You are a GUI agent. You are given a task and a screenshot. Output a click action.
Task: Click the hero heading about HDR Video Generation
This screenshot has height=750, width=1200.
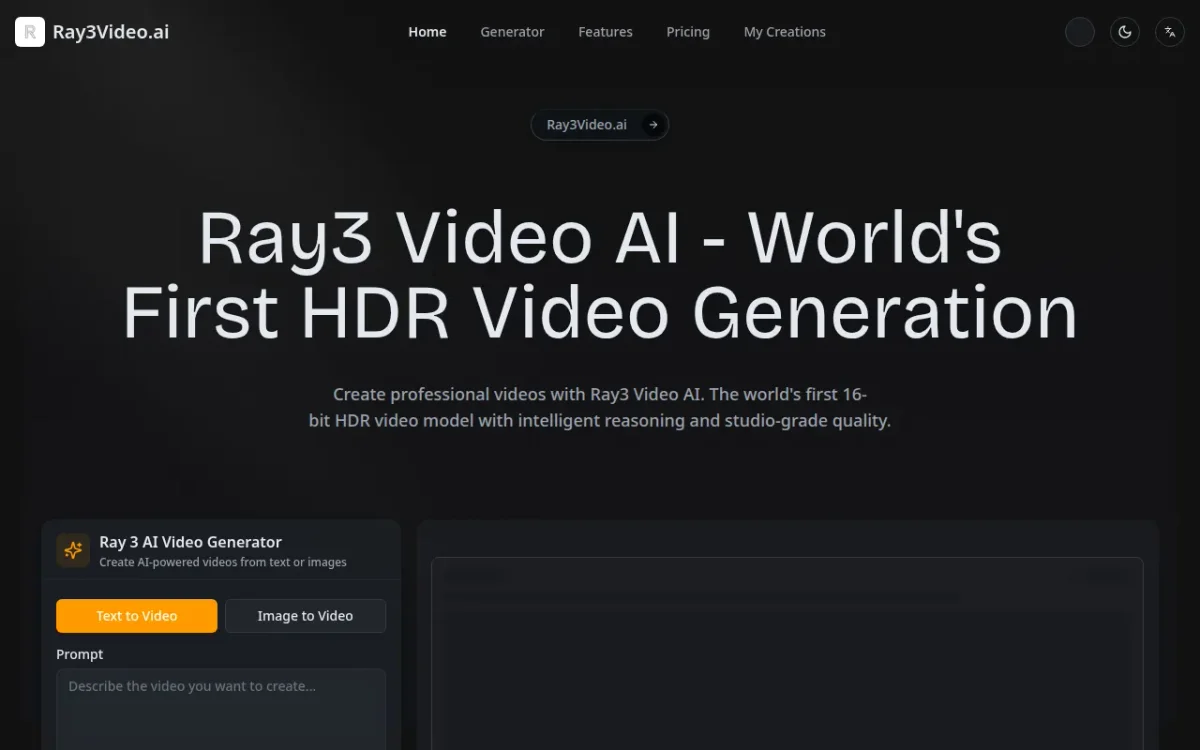point(600,275)
